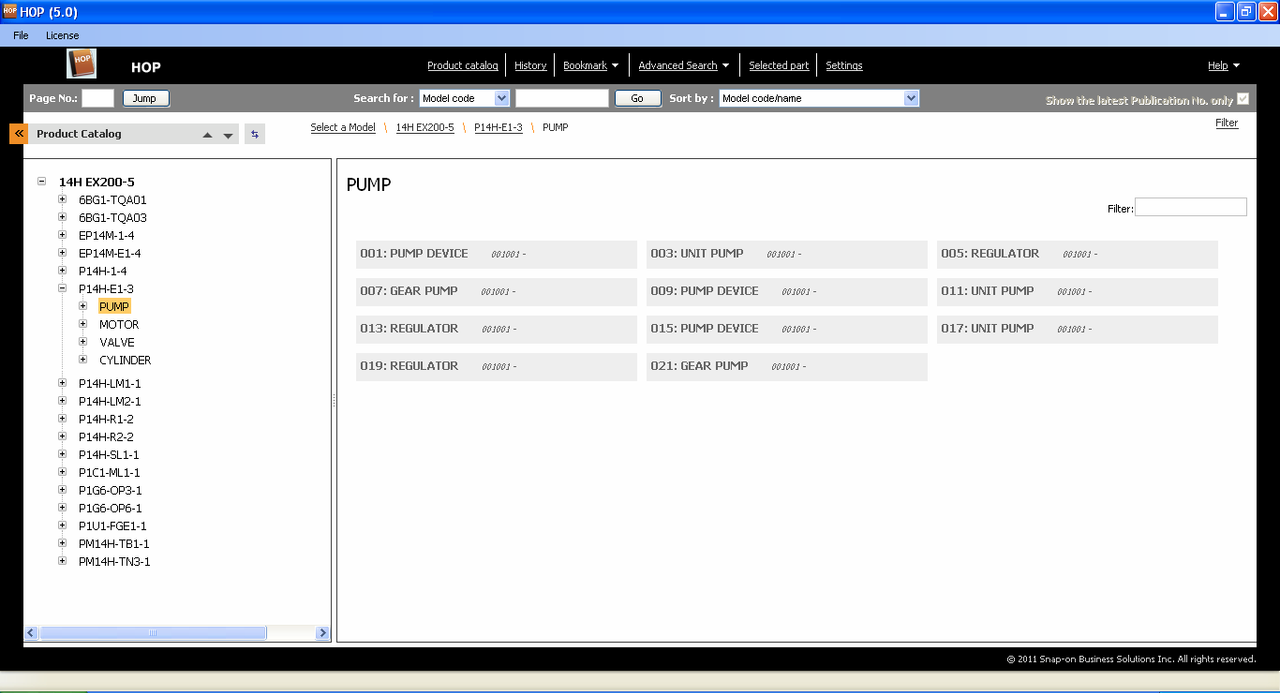The width and height of the screenshot is (1280, 693).
Task: Expand the EP14M-1-4 tree node
Action: point(62,235)
